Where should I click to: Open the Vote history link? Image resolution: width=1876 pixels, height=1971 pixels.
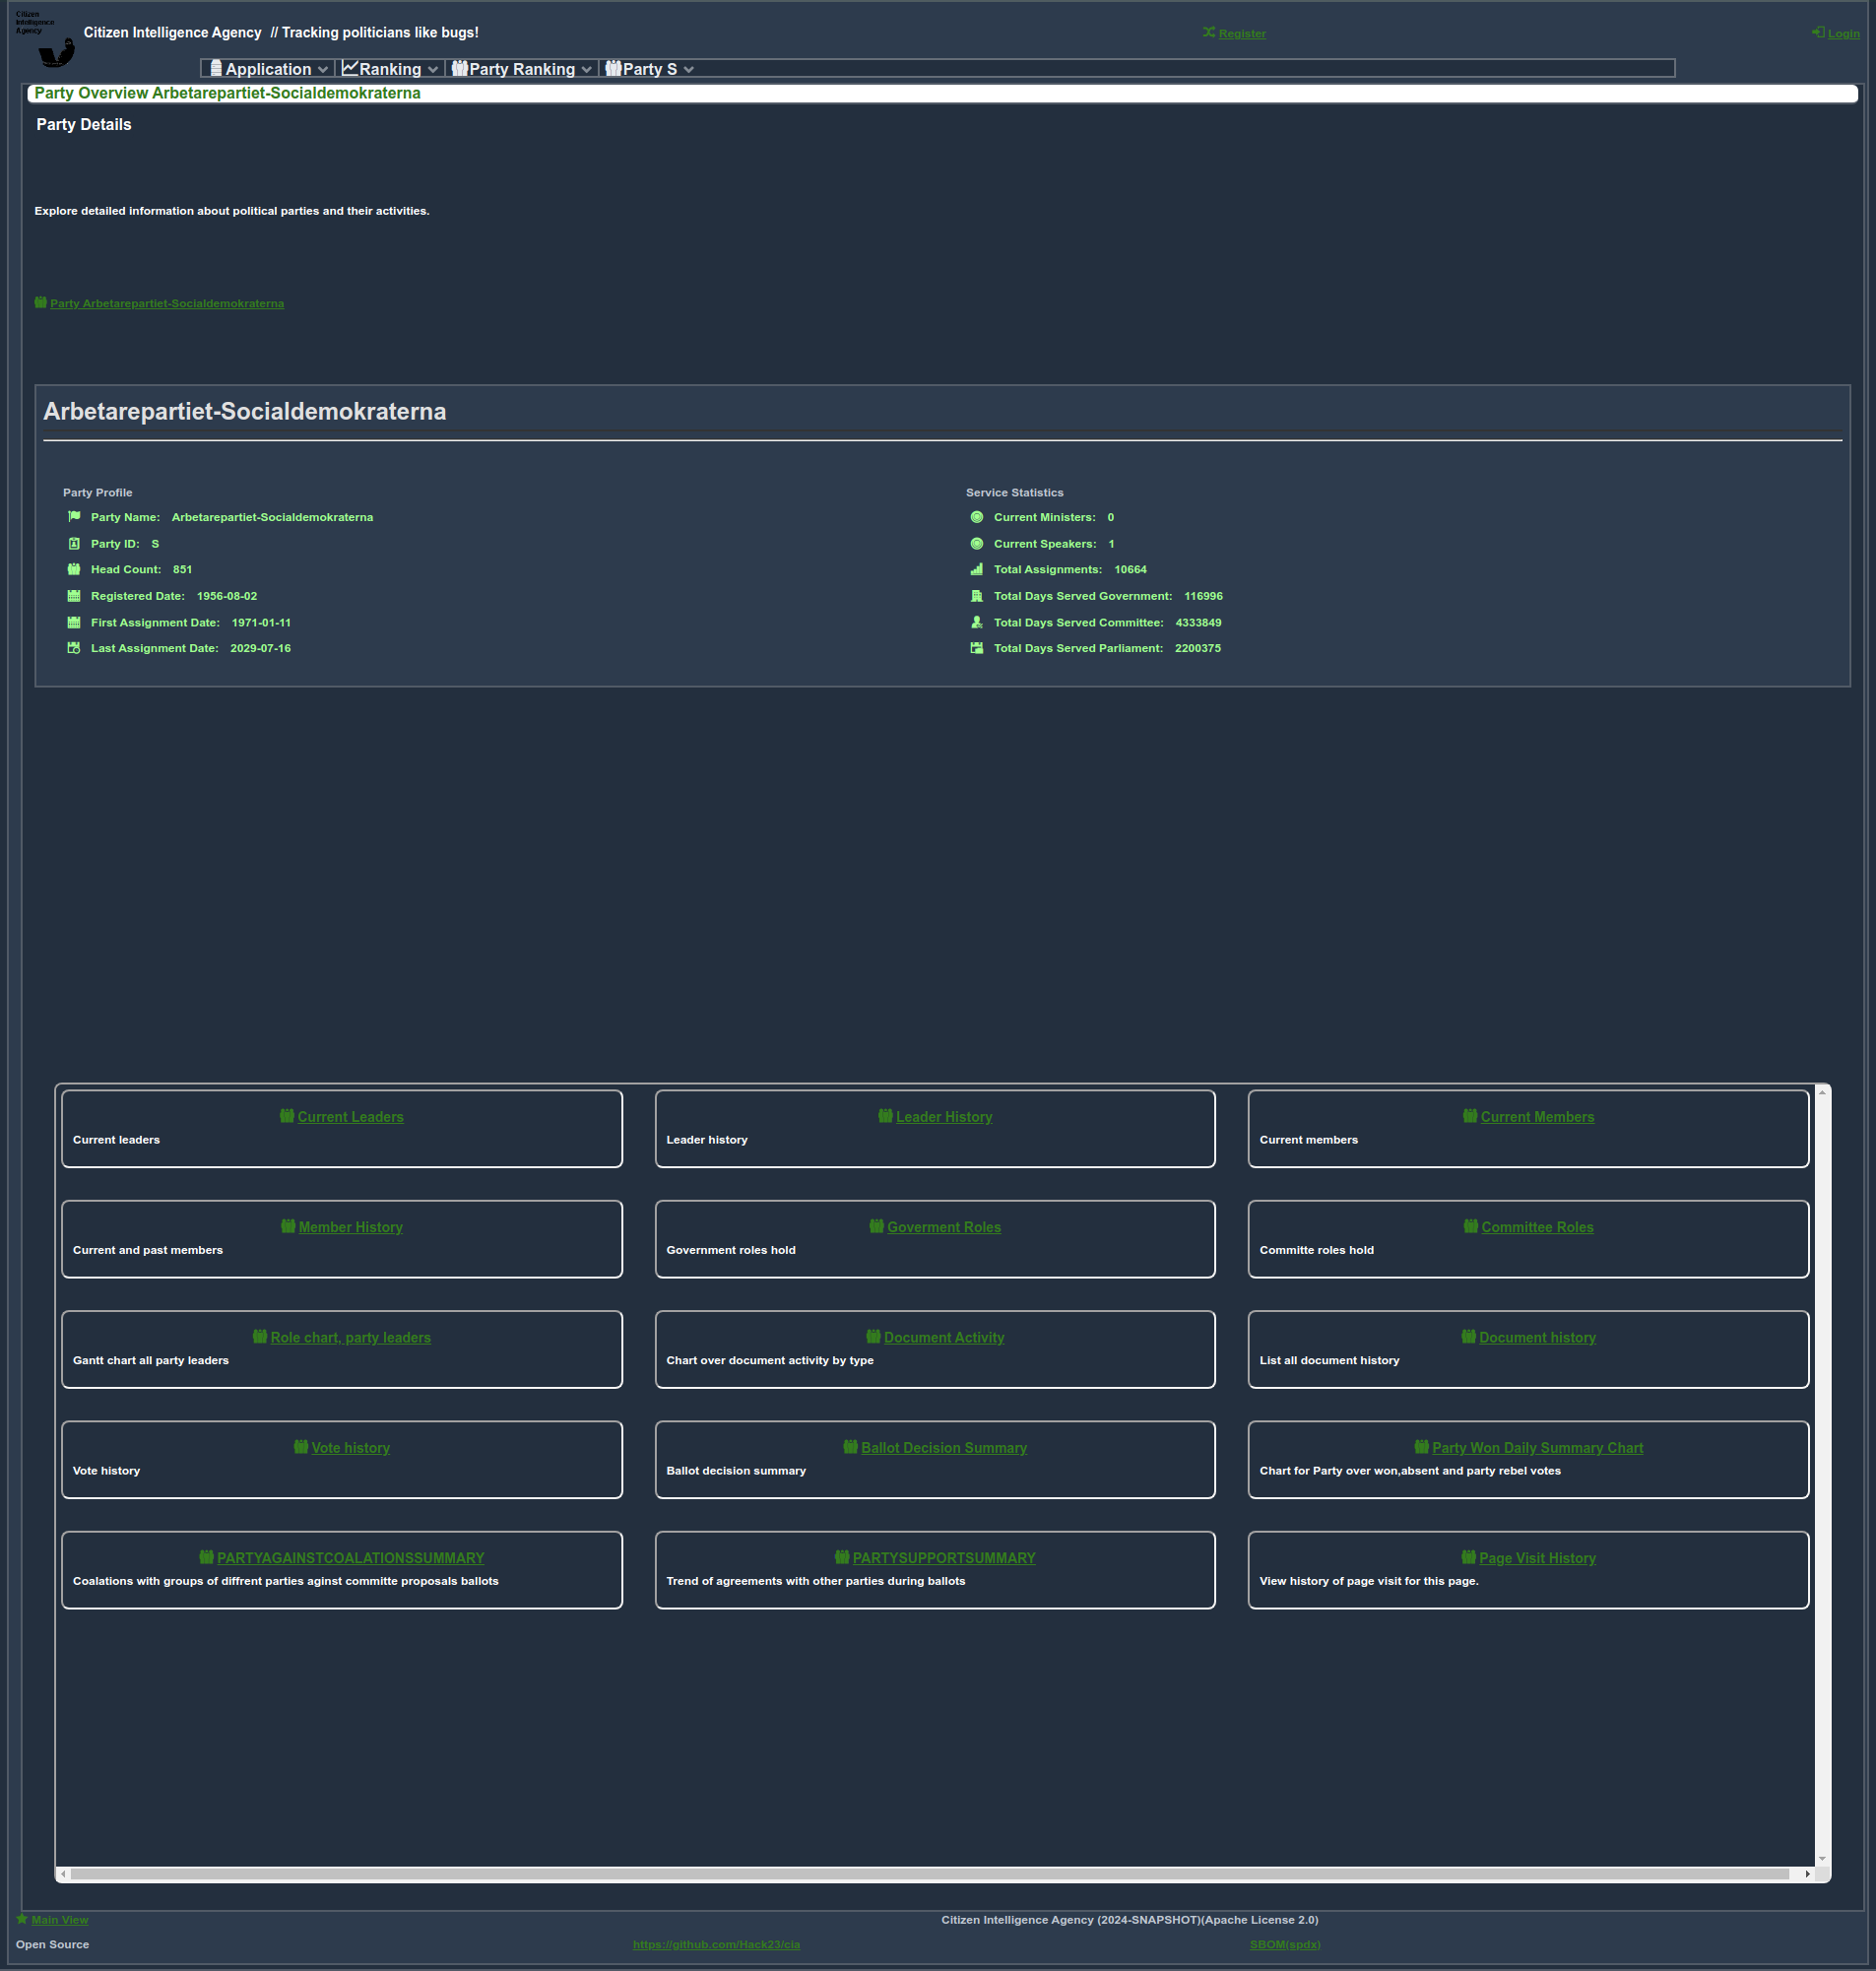click(x=351, y=1448)
